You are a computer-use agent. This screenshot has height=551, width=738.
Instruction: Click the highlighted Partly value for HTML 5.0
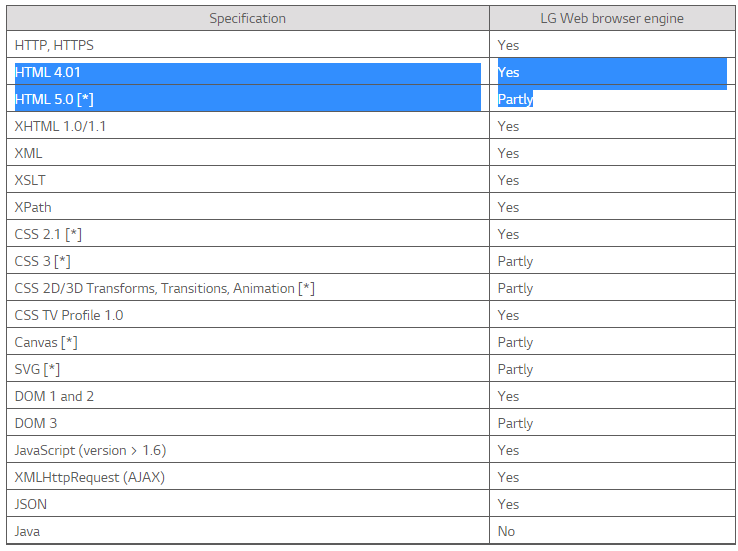pos(515,99)
